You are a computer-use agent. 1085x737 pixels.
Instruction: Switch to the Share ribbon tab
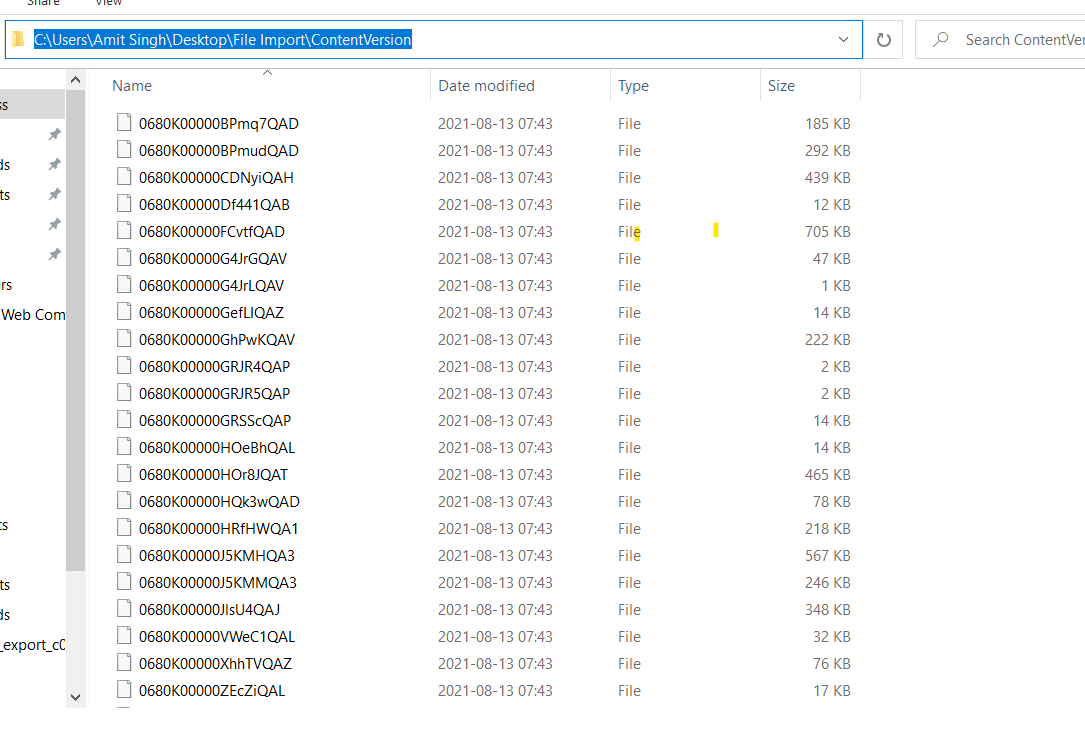43,5
